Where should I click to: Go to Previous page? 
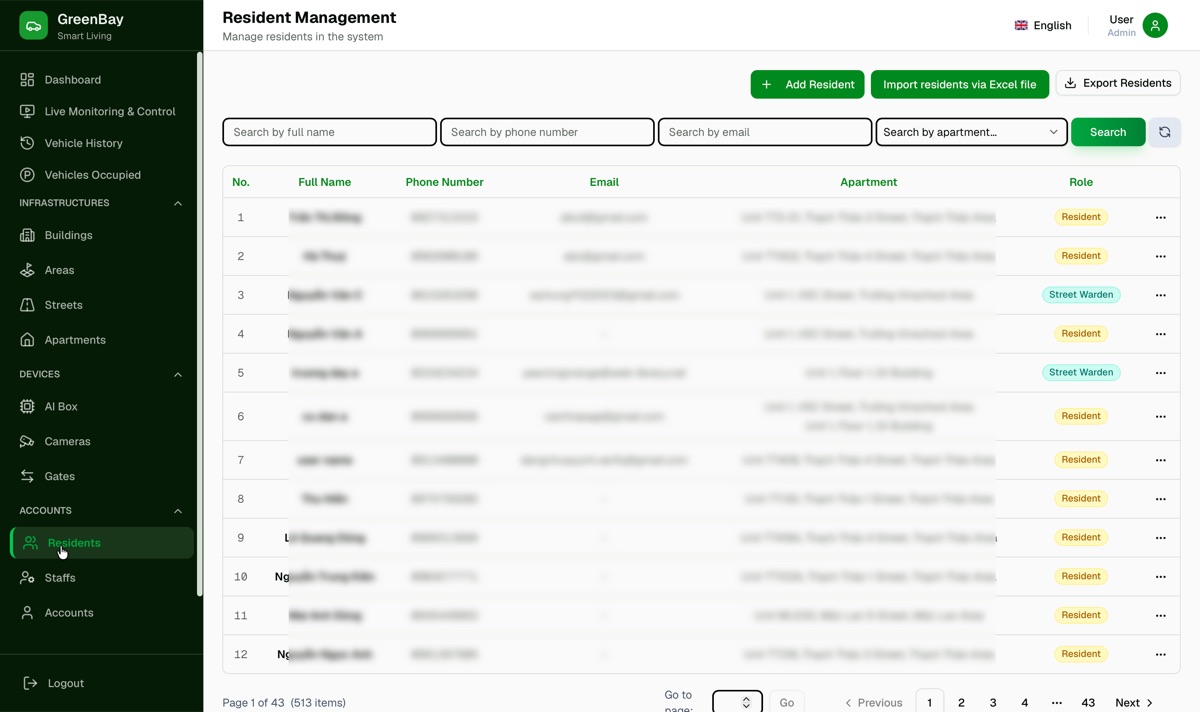coord(873,703)
